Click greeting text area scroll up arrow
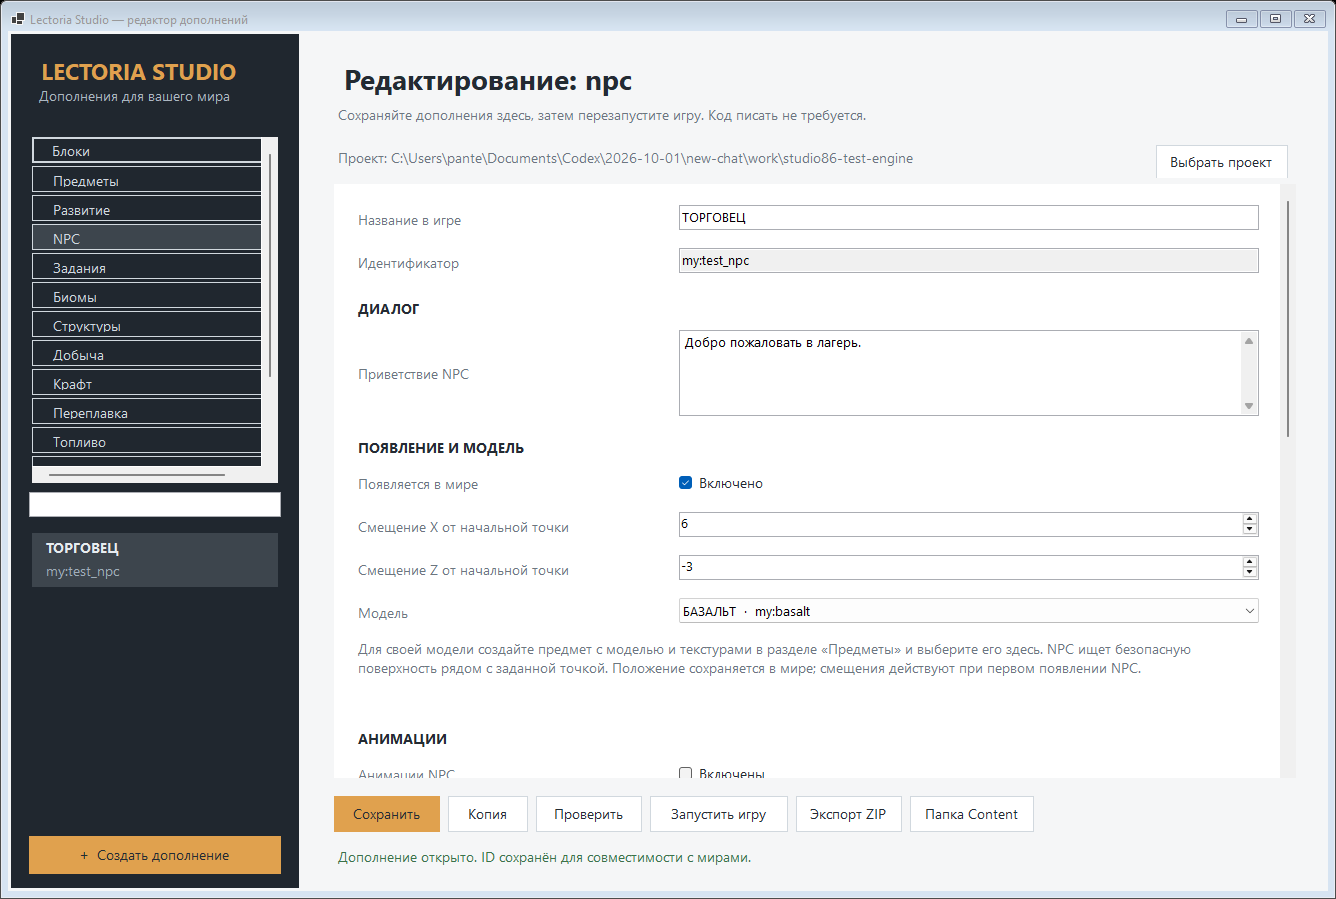Image resolution: width=1336 pixels, height=899 pixels. [x=1249, y=341]
